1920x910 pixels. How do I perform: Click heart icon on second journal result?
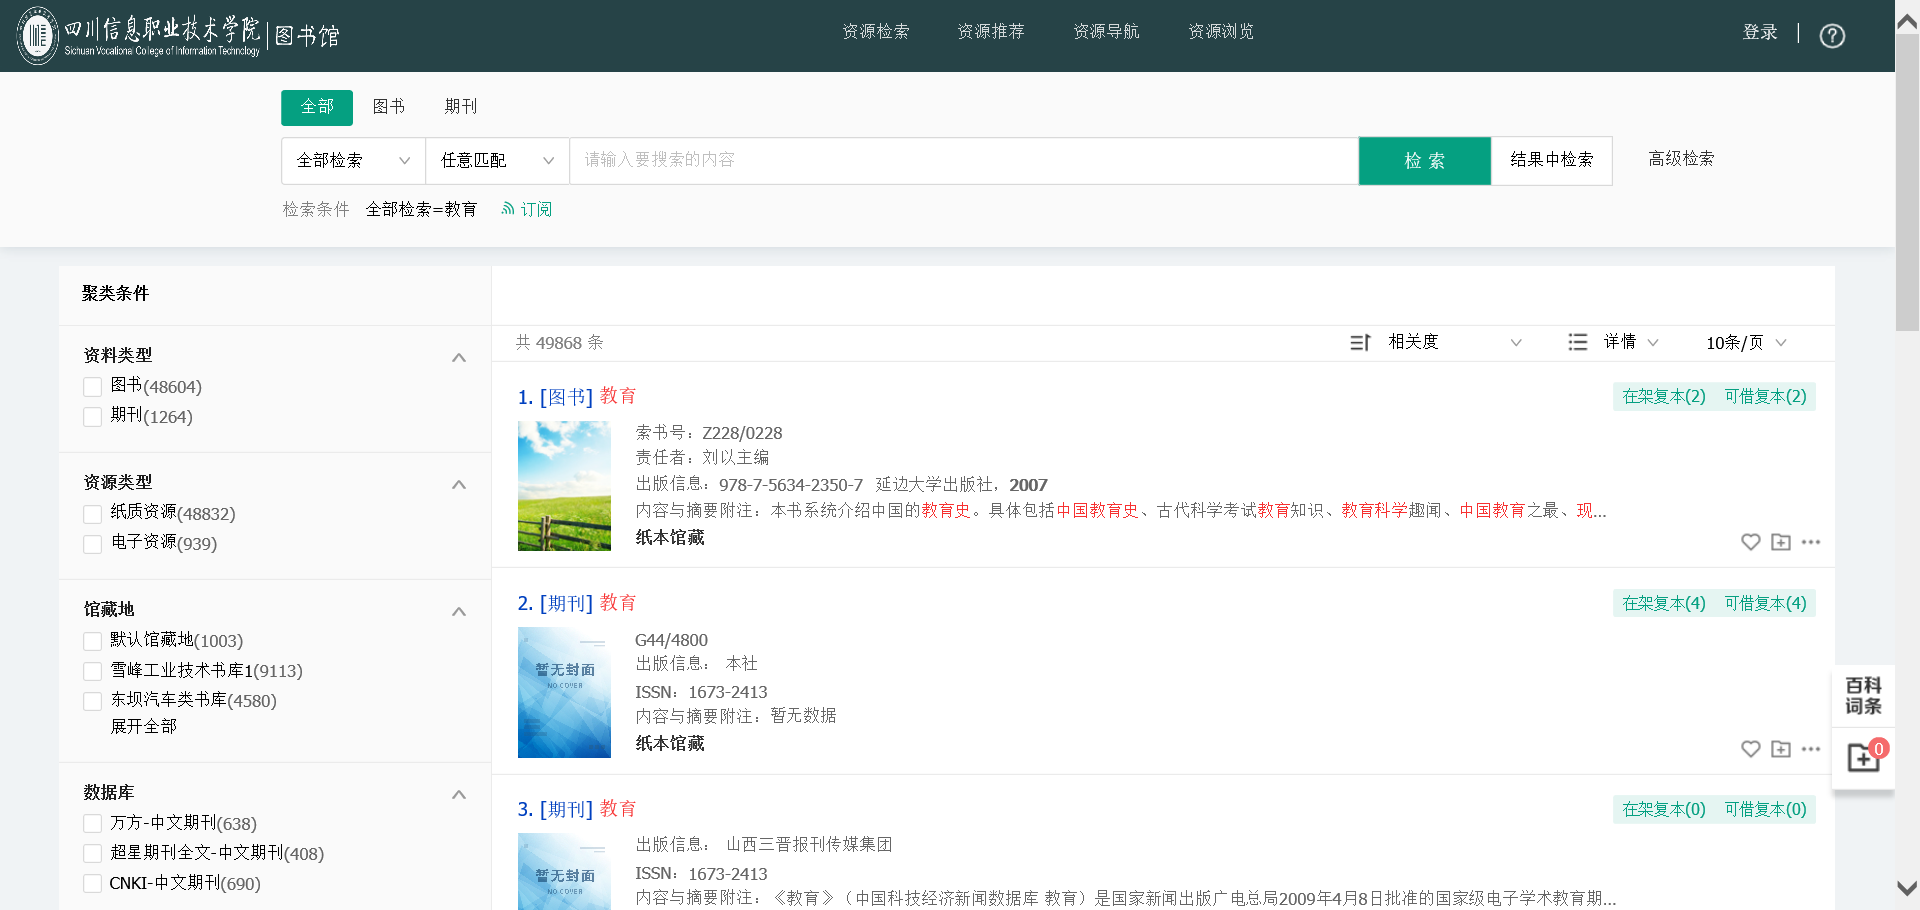(x=1750, y=749)
